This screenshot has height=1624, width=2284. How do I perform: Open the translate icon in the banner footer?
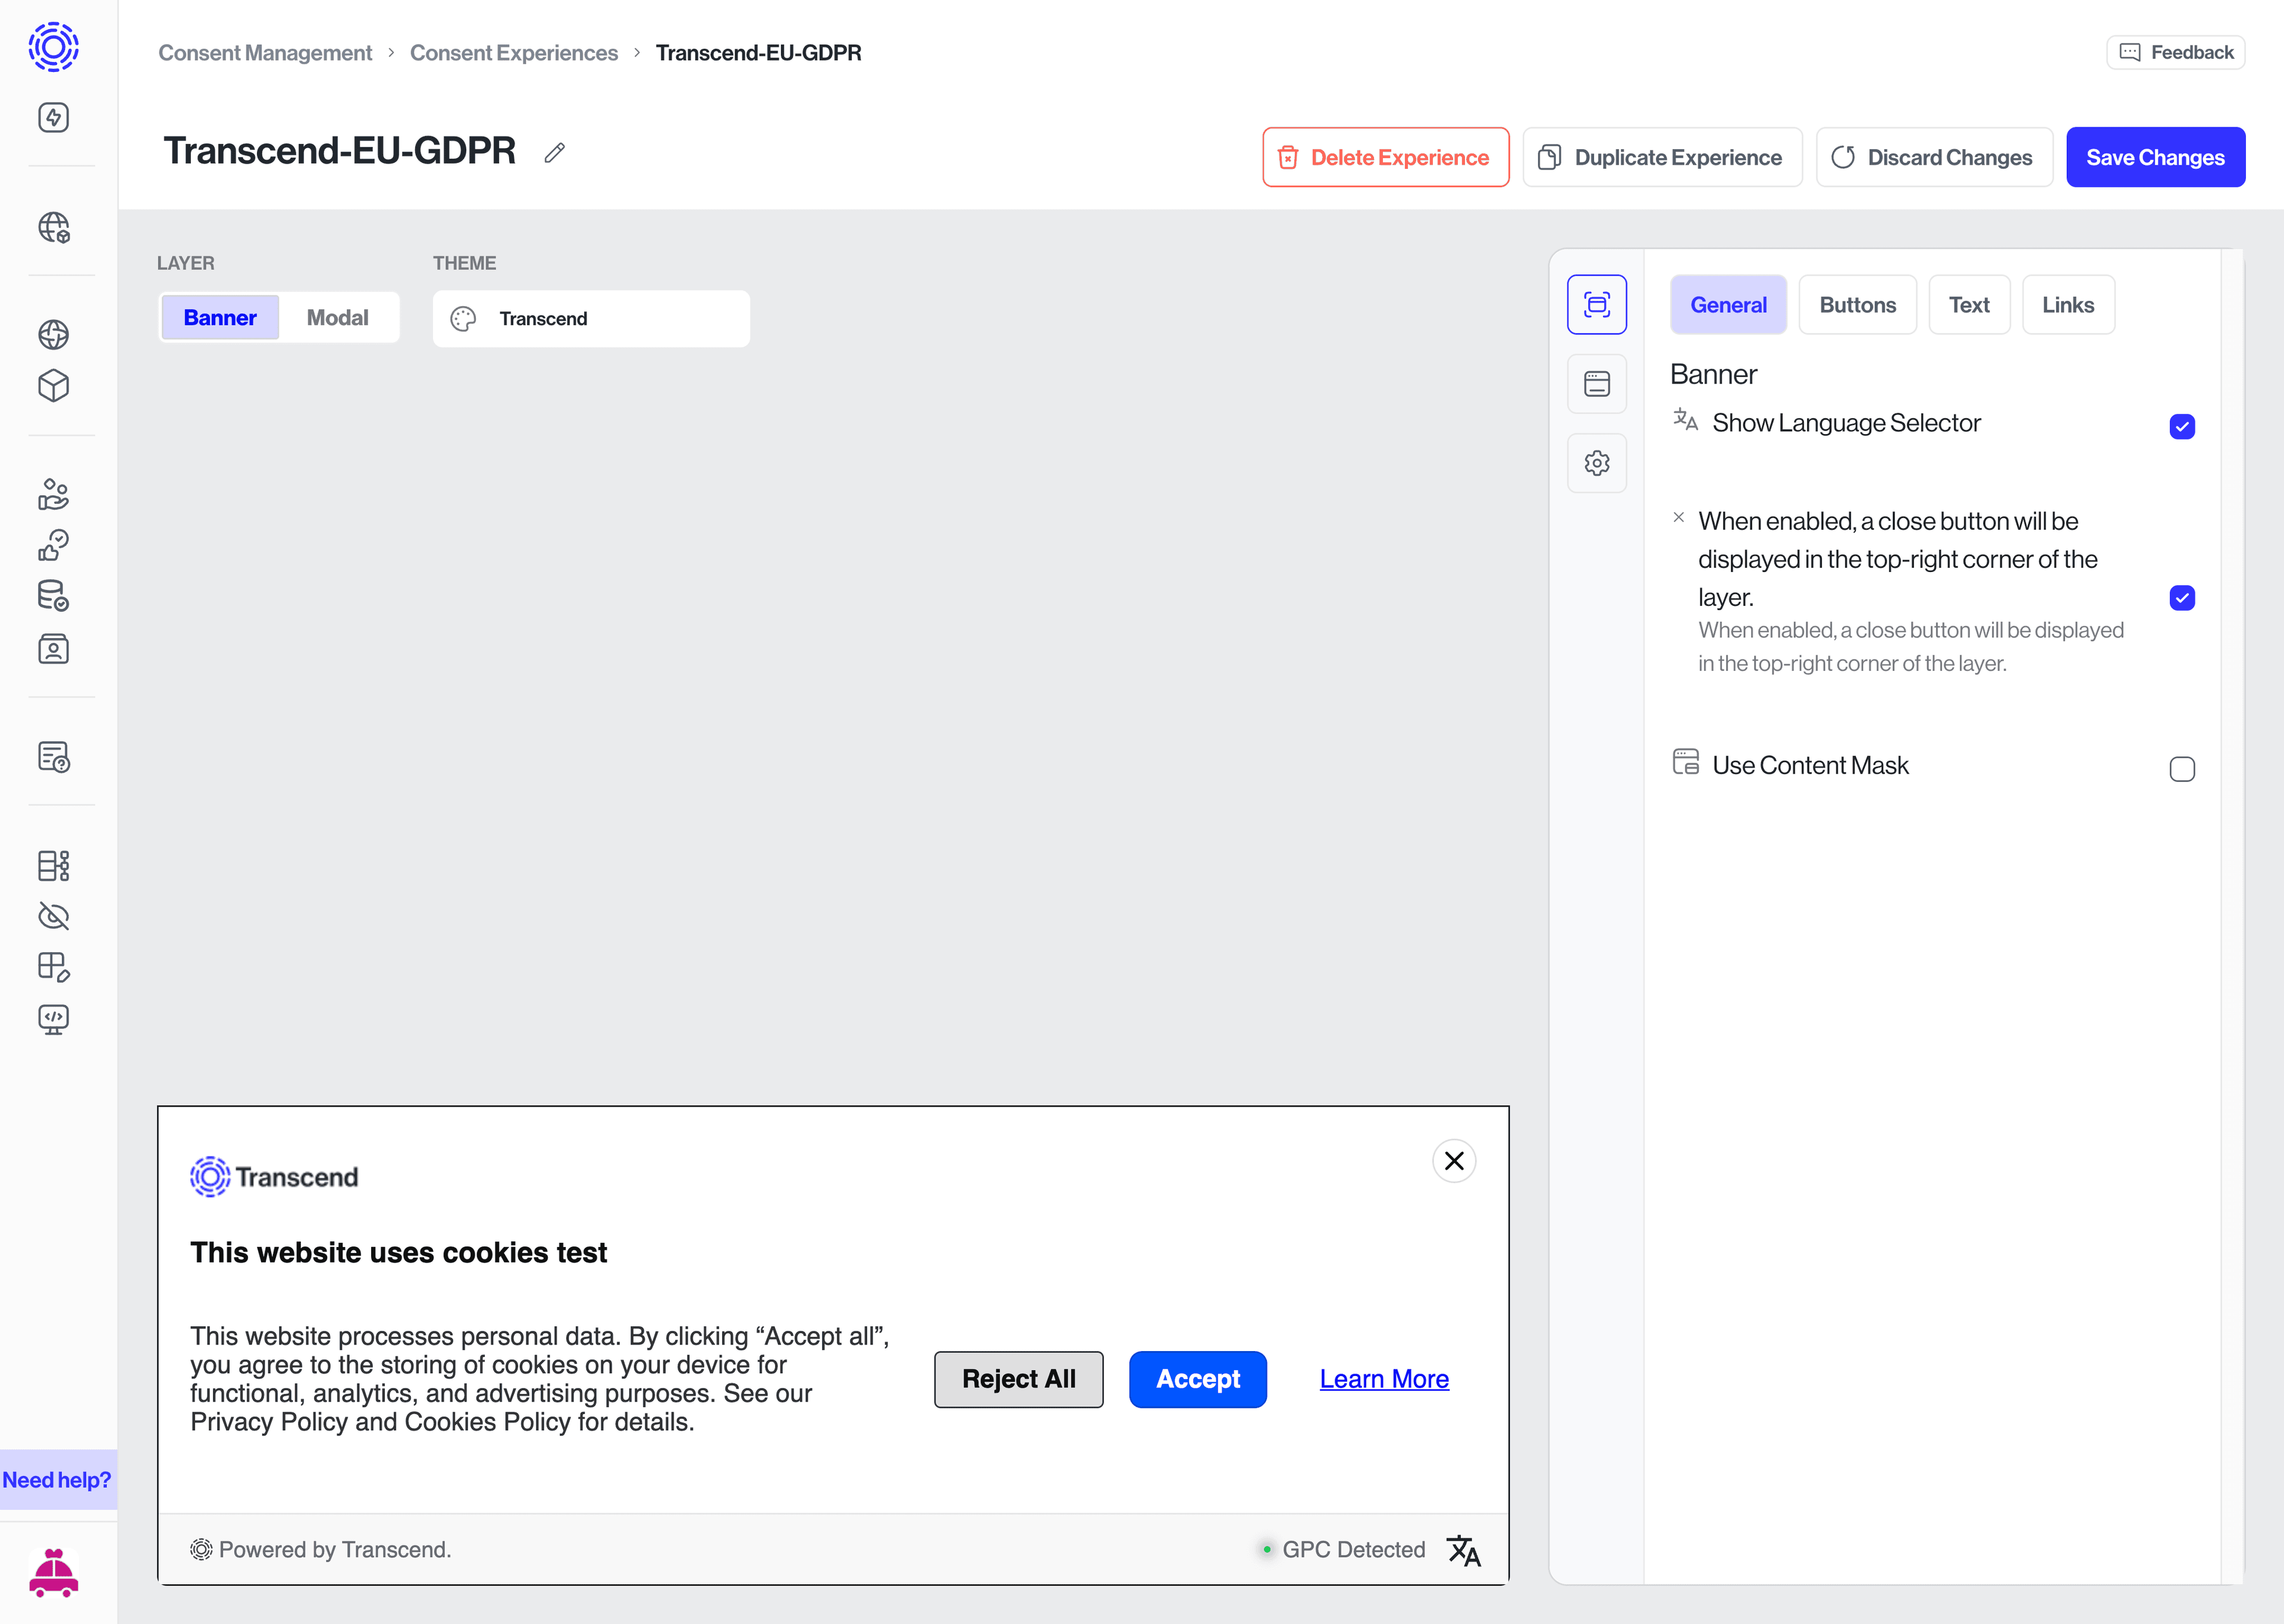click(1463, 1549)
